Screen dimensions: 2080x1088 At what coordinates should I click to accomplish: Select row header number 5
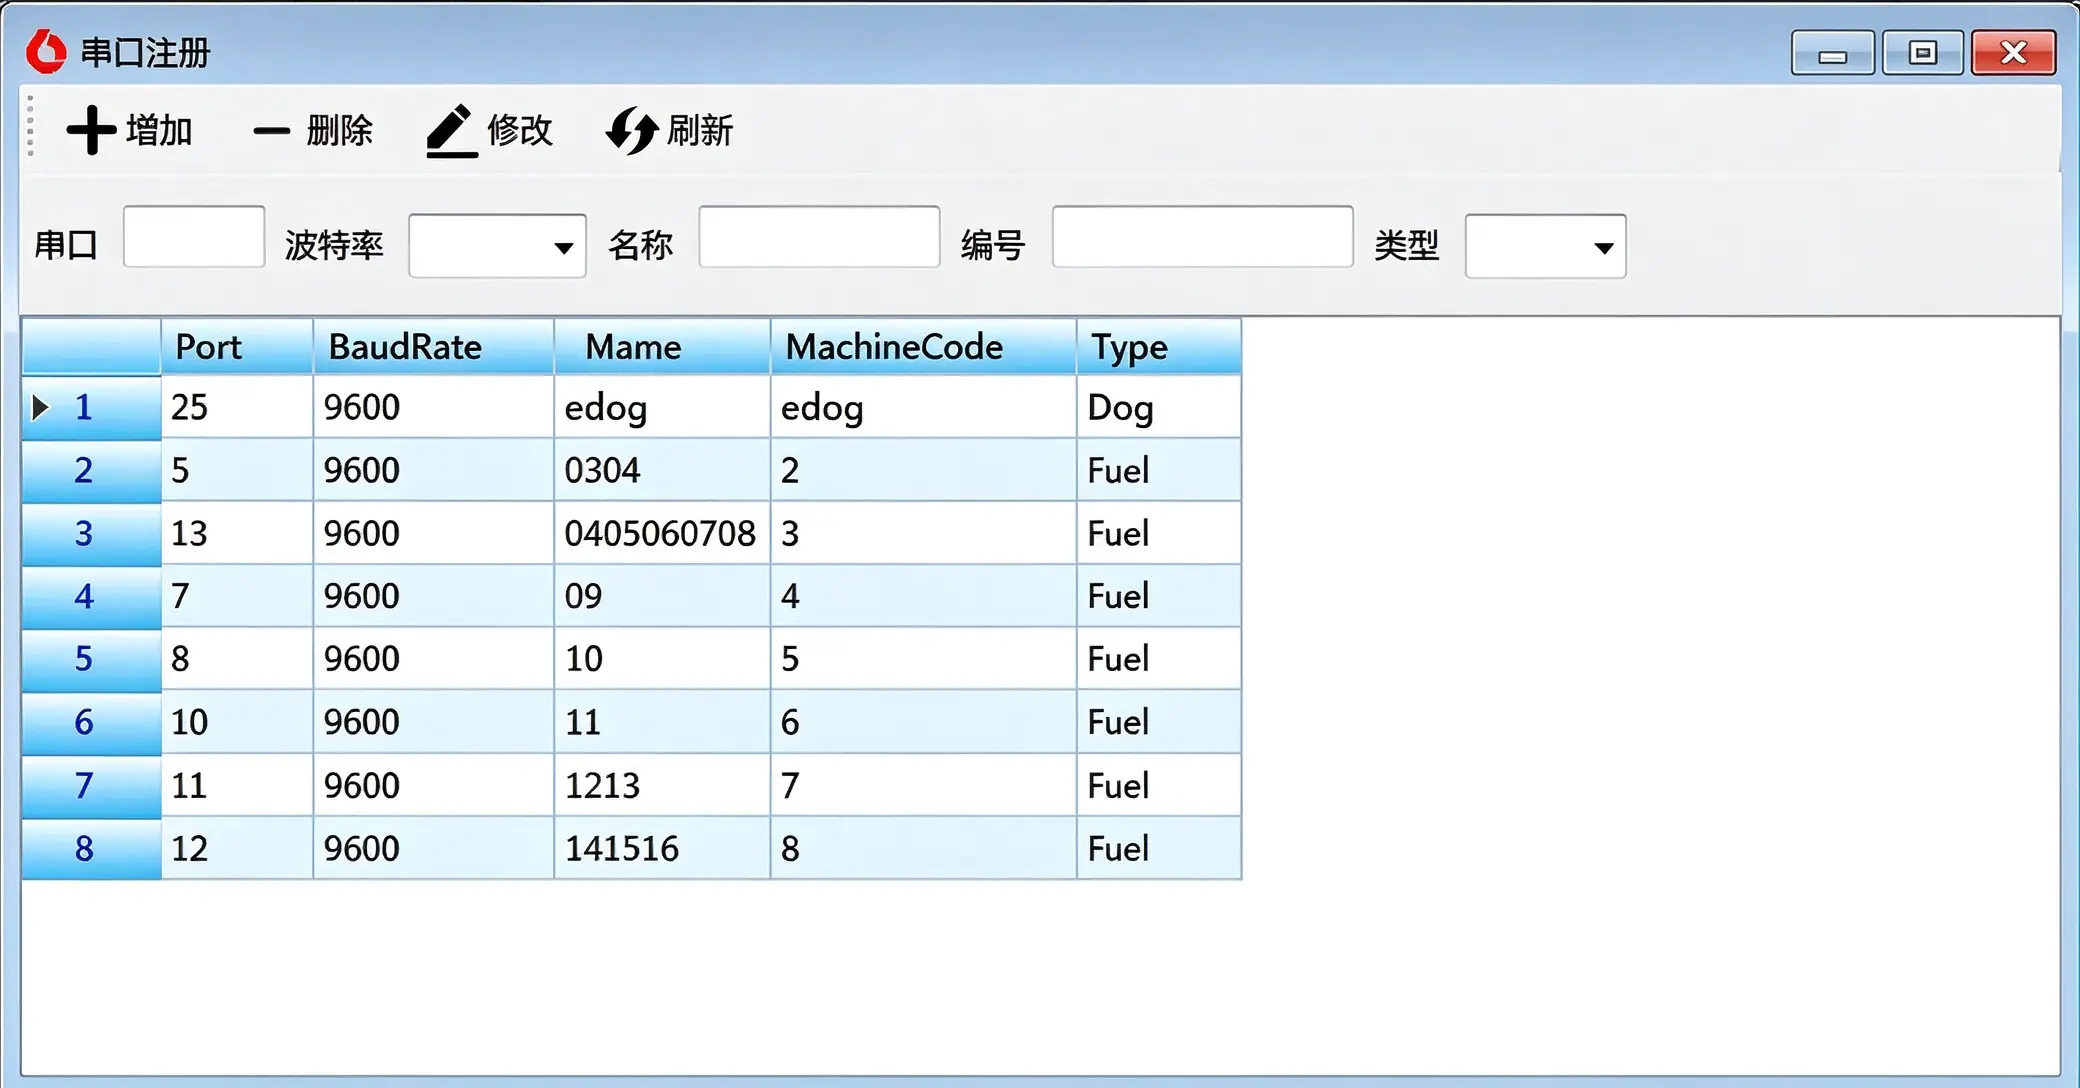pos(91,659)
